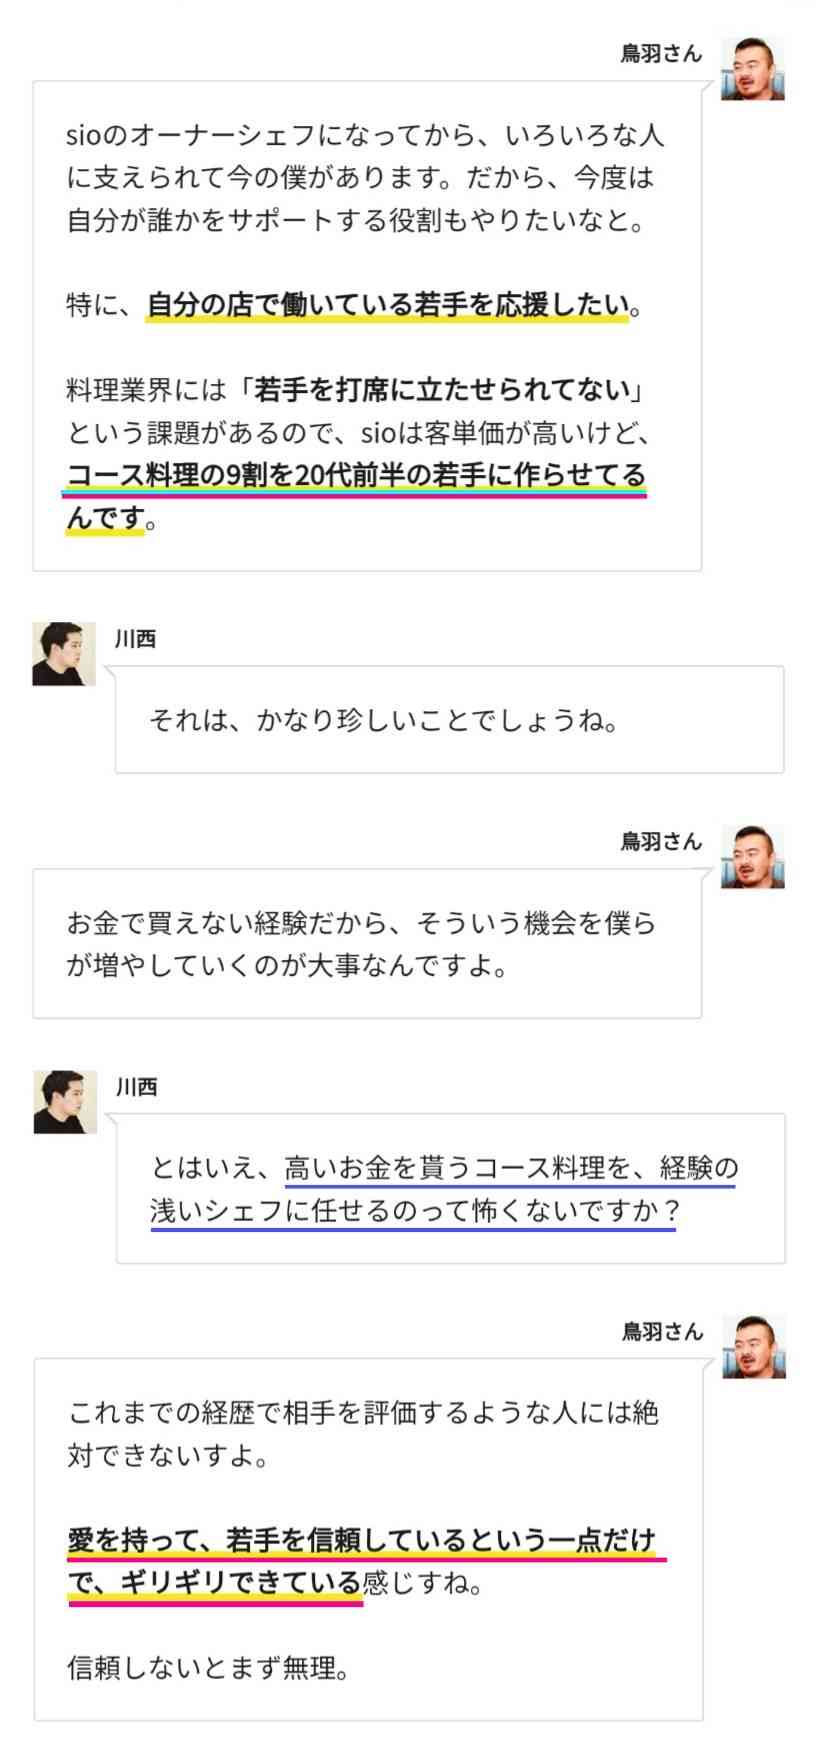Click highlighted line コース料理の9割を20代前半の若手に作らせてる

(356, 476)
